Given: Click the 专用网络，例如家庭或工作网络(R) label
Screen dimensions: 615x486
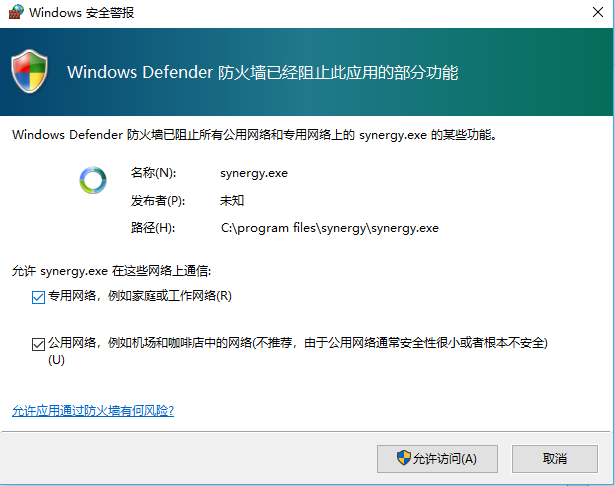Looking at the screenshot, I should [140, 296].
